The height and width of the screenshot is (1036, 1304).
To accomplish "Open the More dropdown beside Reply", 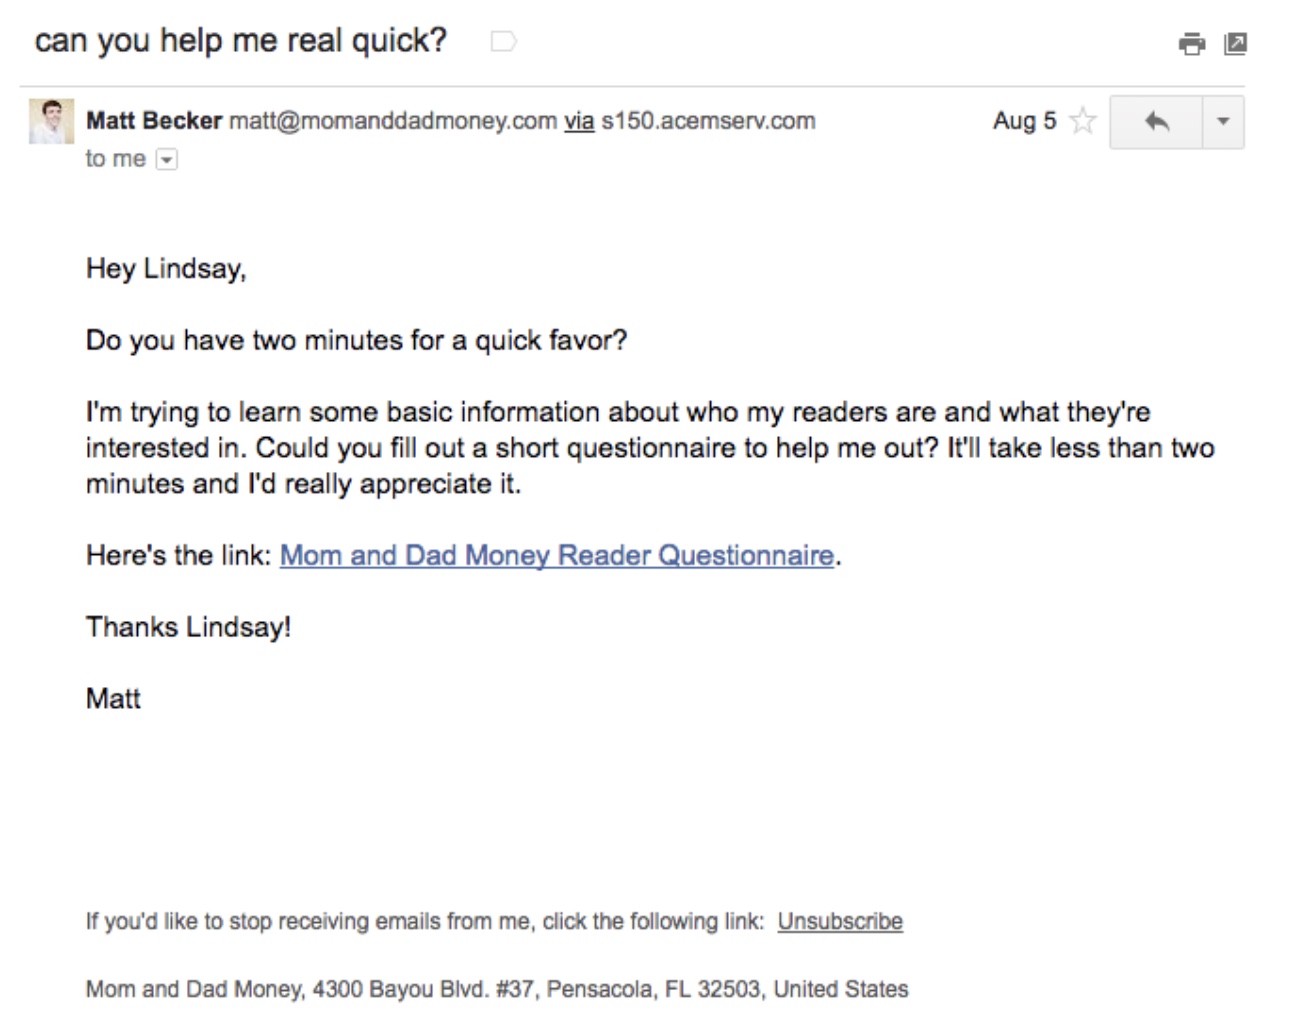I will pos(1222,122).
